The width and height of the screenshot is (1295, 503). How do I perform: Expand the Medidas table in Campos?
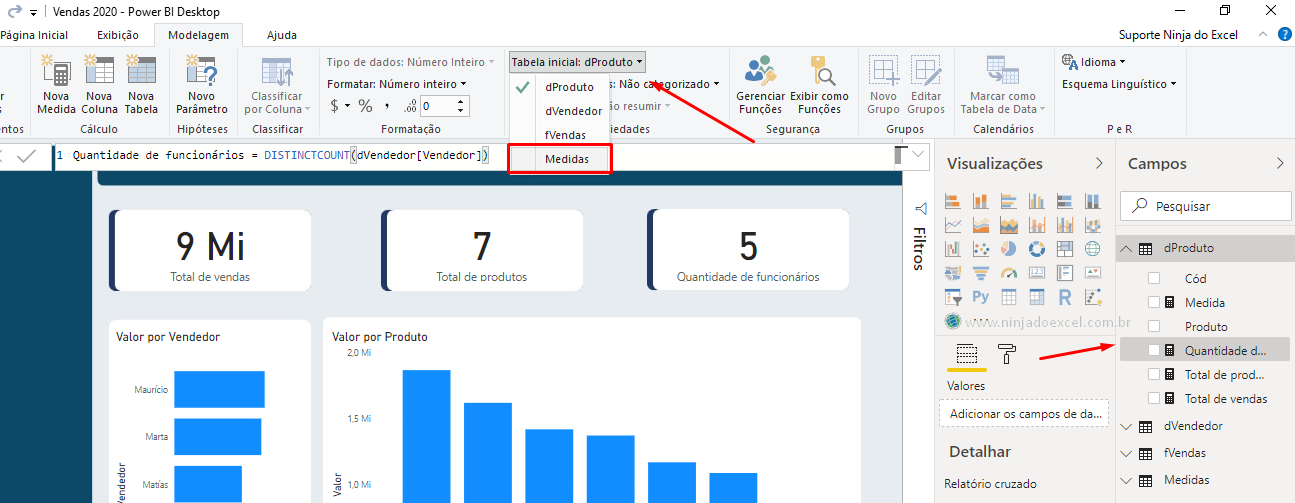(1127, 480)
